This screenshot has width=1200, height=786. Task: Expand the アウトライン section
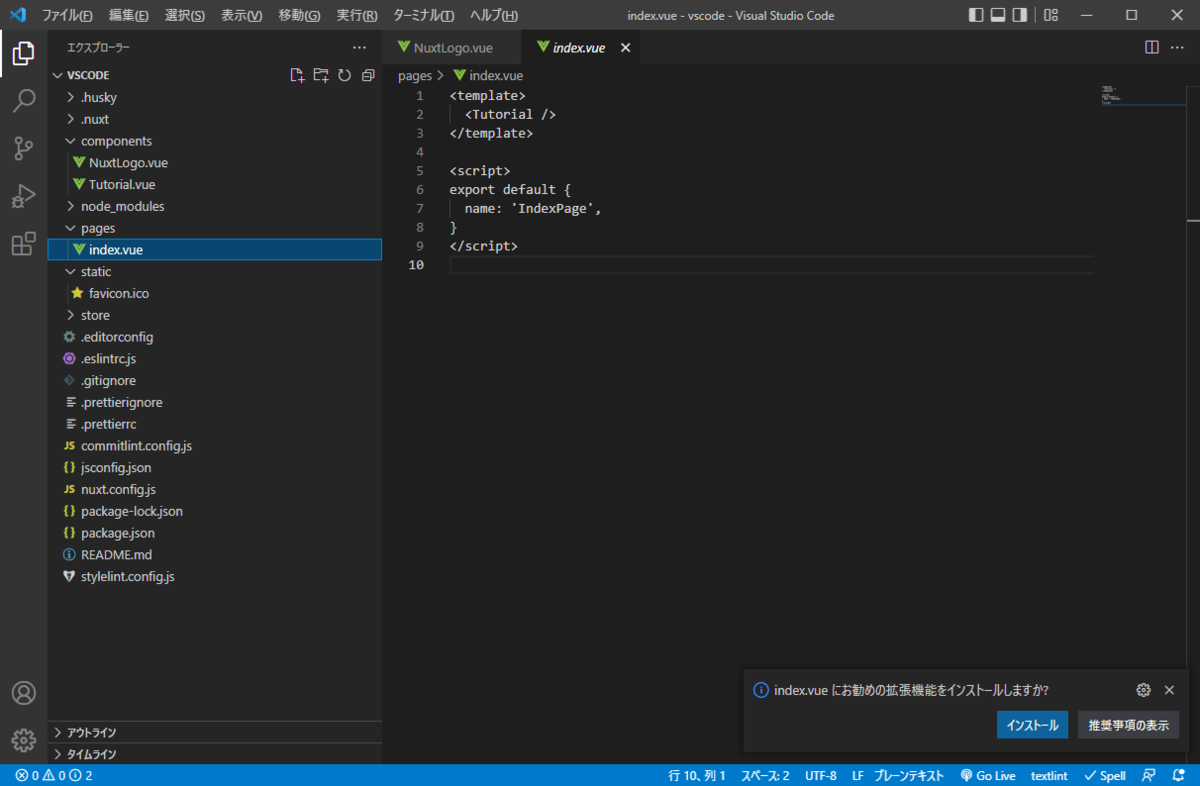[x=215, y=732]
